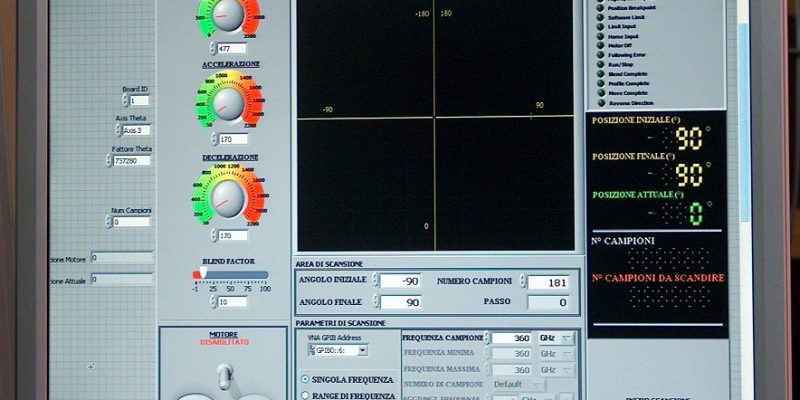Click the Move Complete status LED
The height and width of the screenshot is (400, 800).
coord(600,93)
